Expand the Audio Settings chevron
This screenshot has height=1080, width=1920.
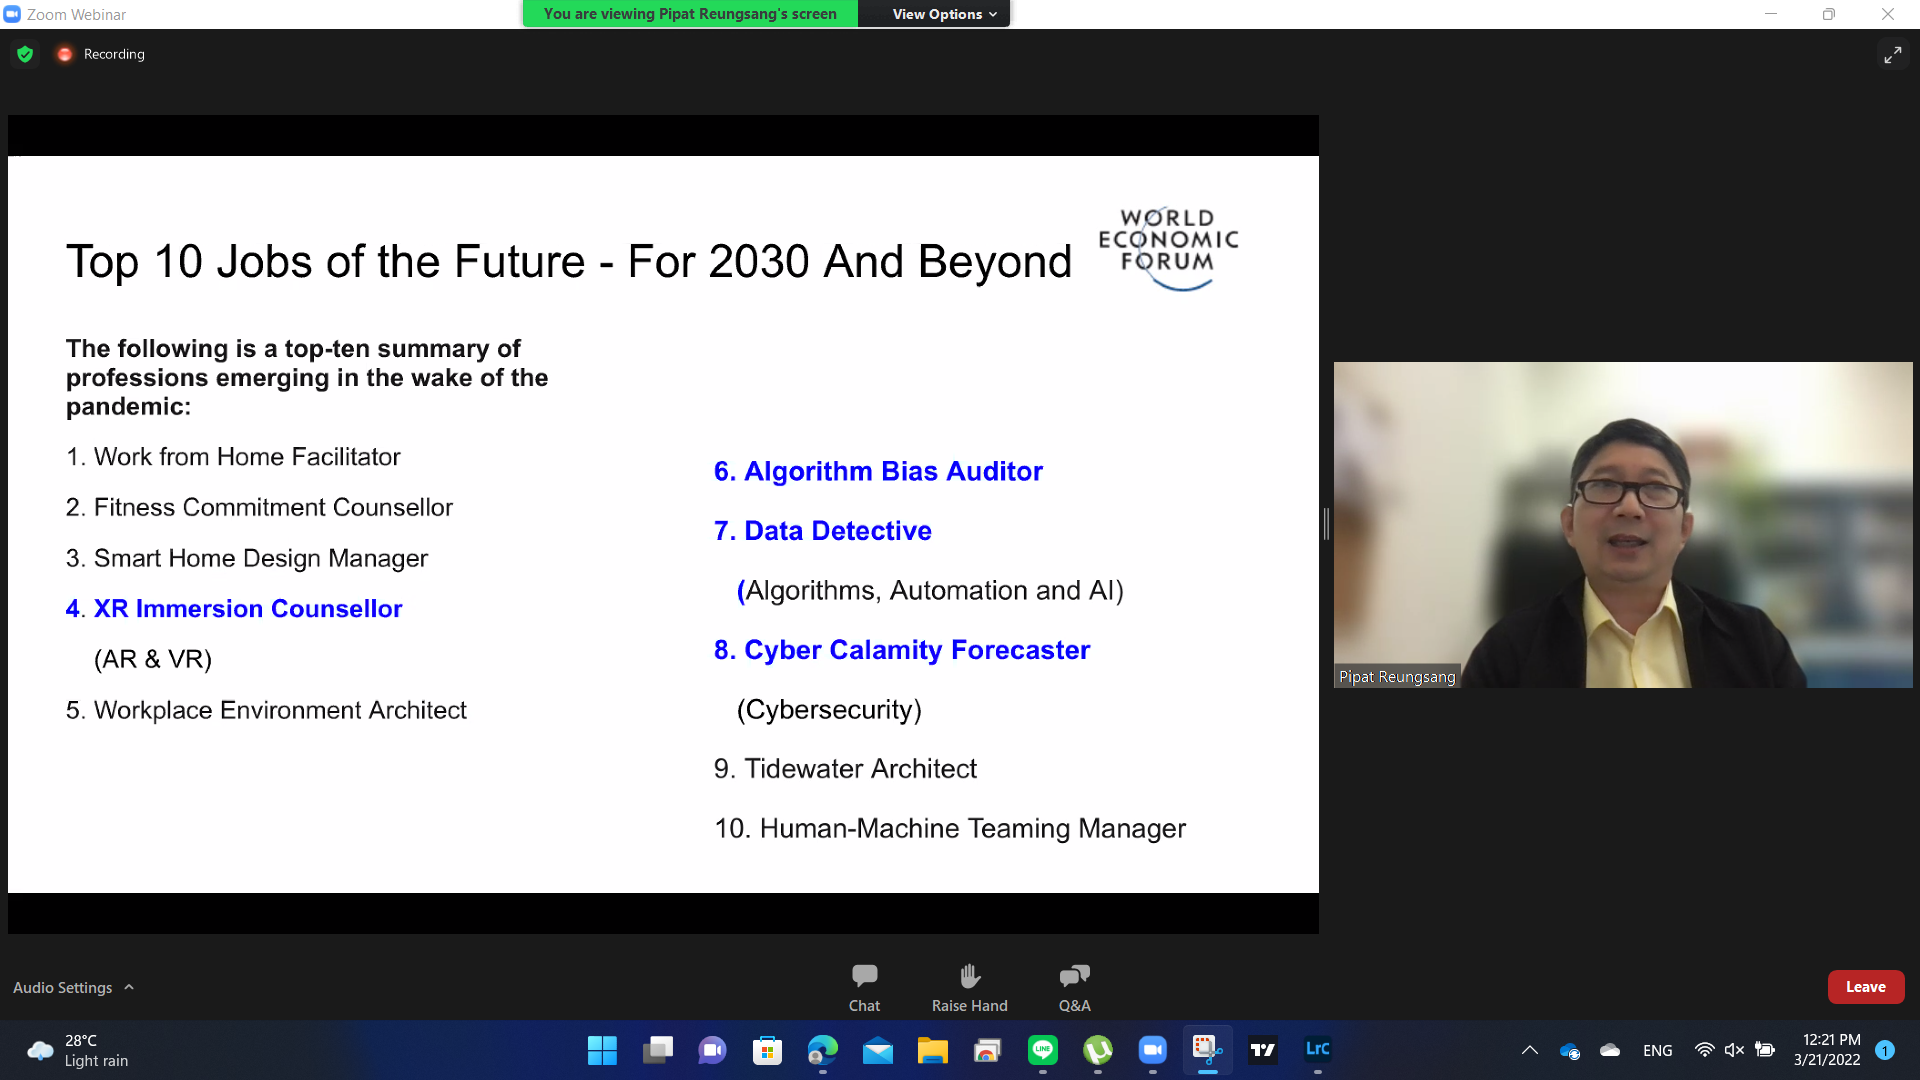129,987
